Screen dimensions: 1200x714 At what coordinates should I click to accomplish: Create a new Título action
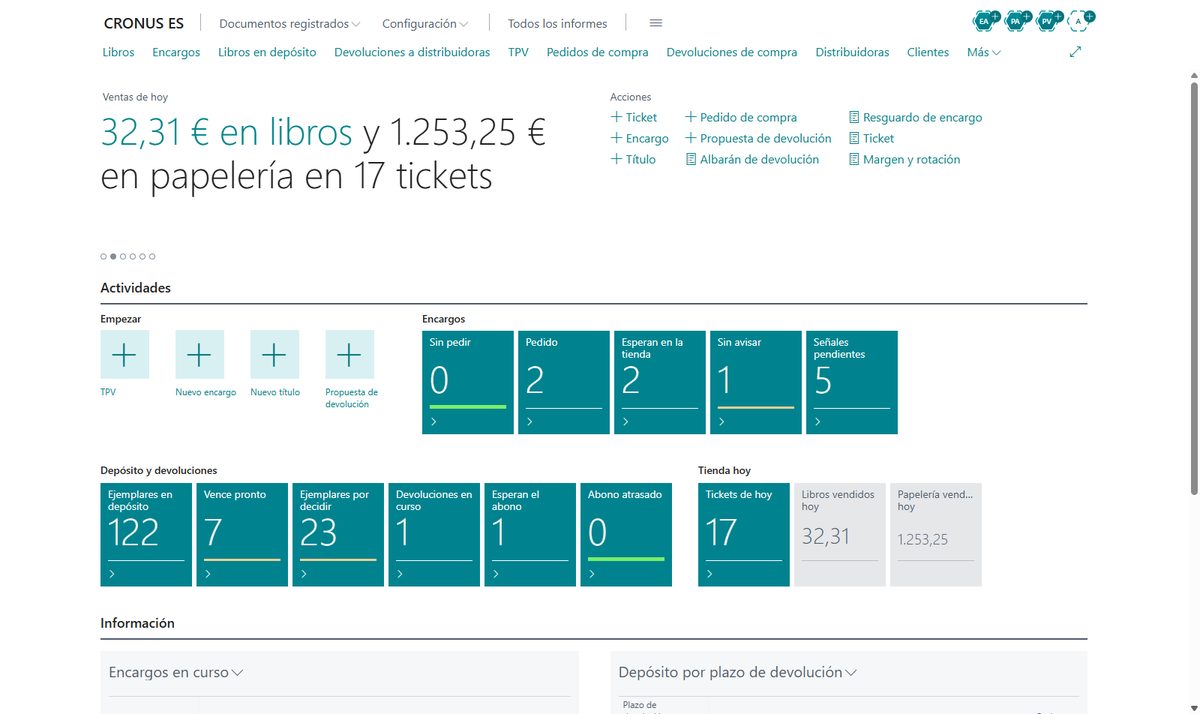click(634, 159)
